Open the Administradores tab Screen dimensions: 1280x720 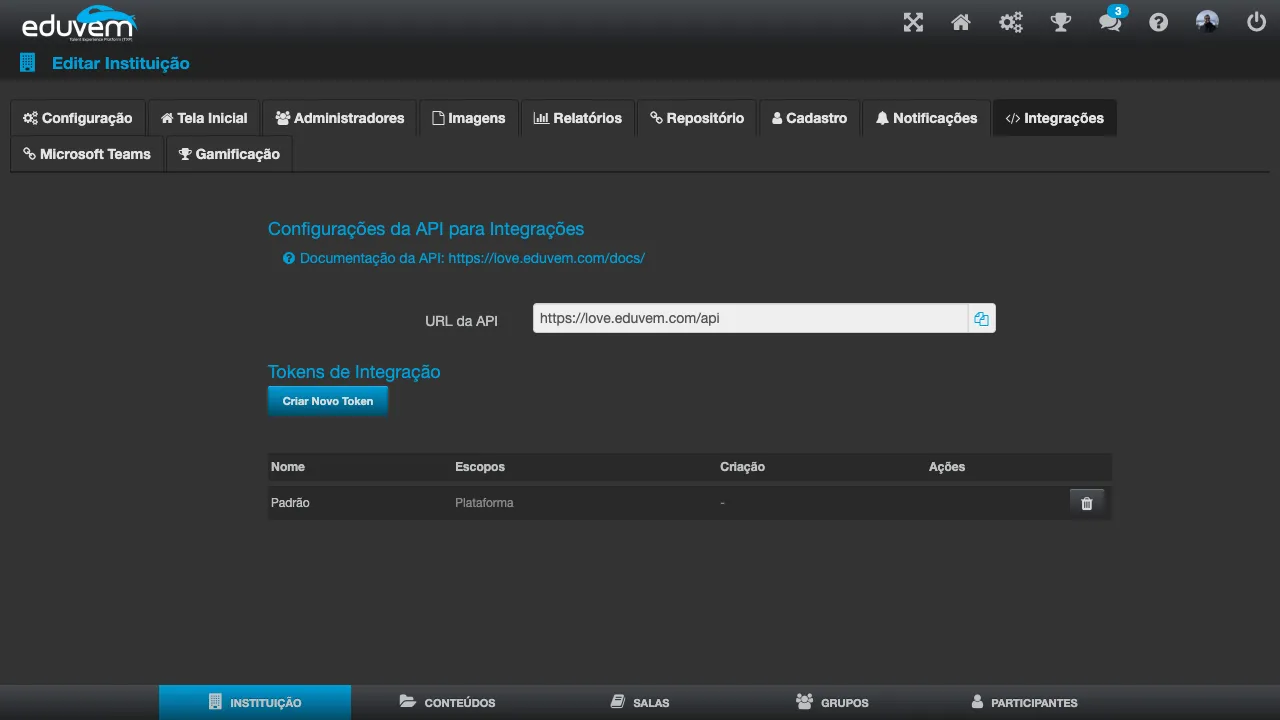coord(340,118)
